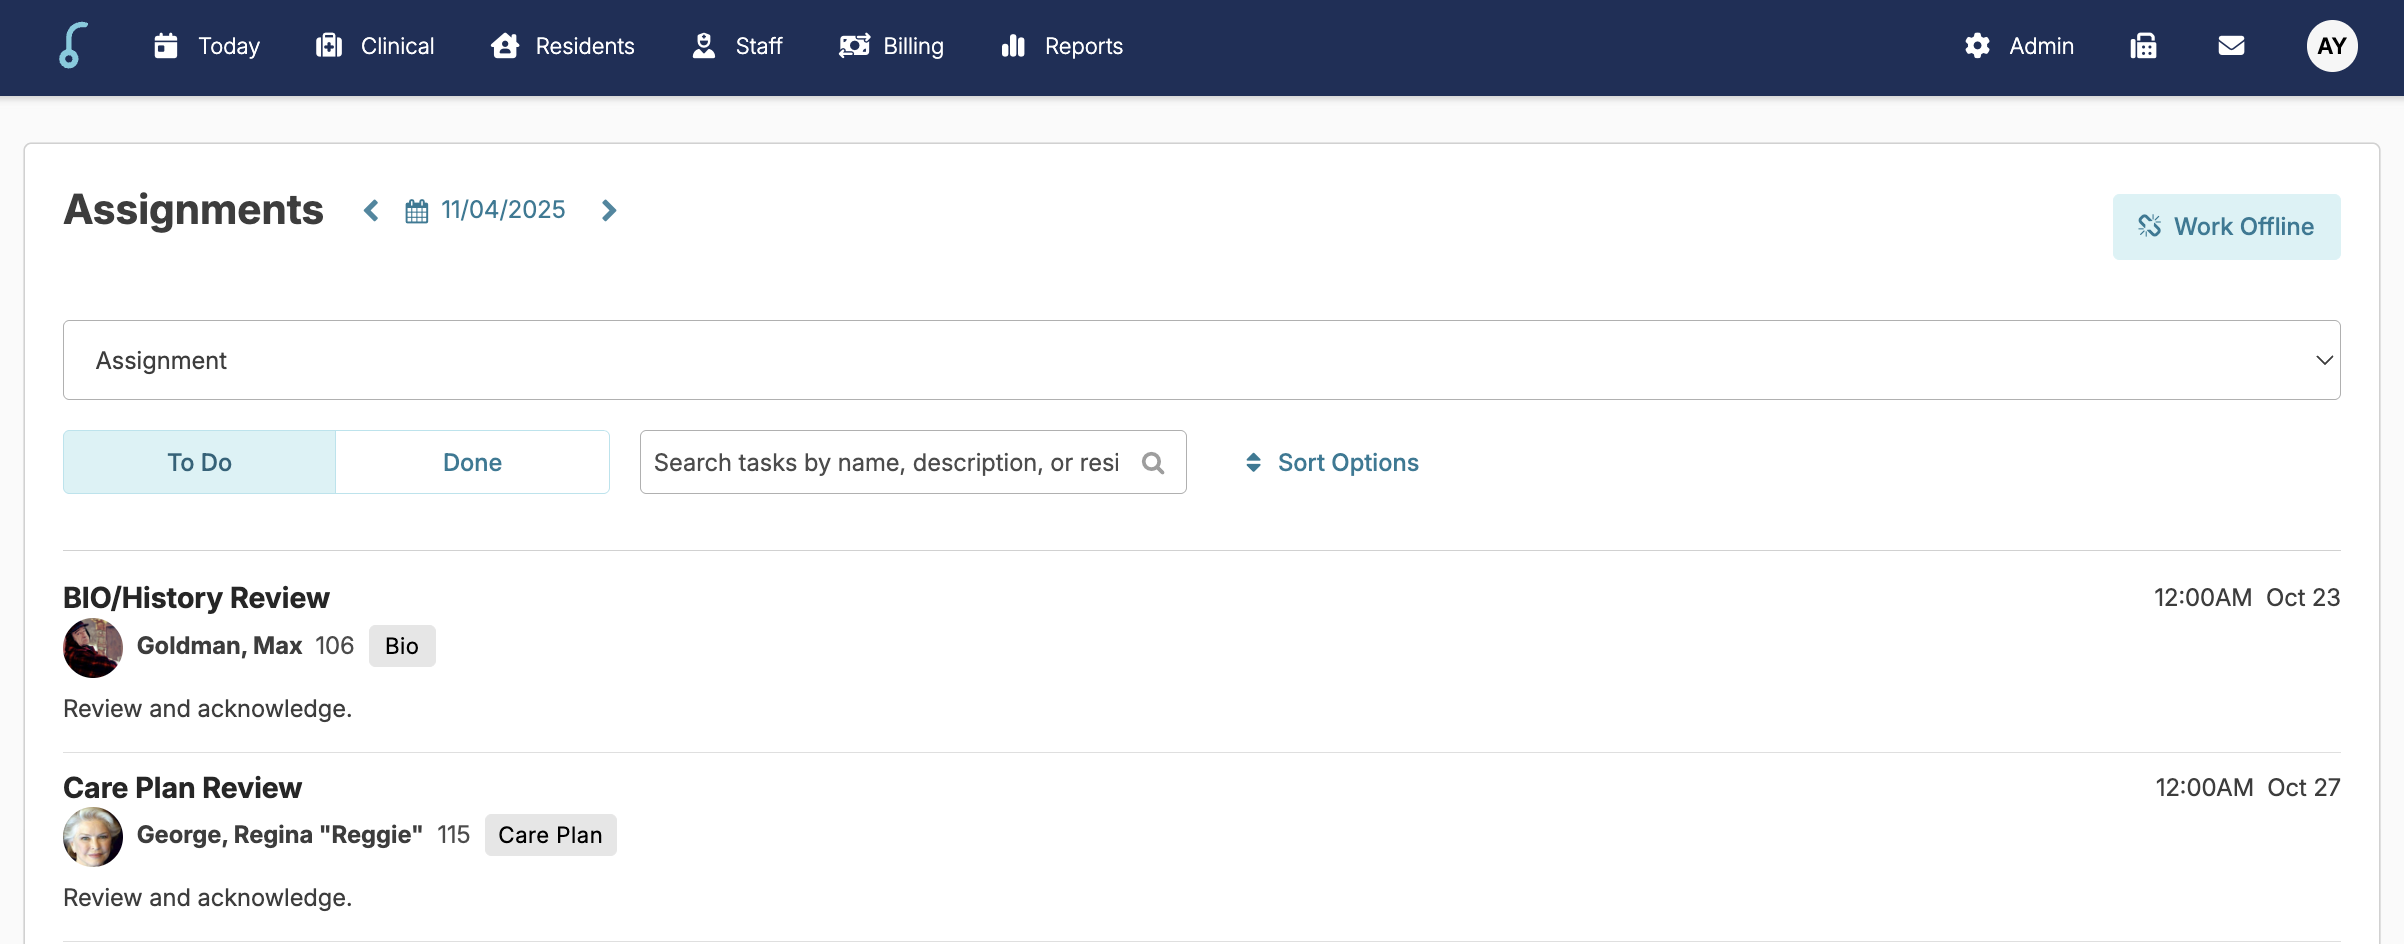Viewport: 2404px width, 944px height.
Task: Click the Billing money icon
Action: point(854,46)
